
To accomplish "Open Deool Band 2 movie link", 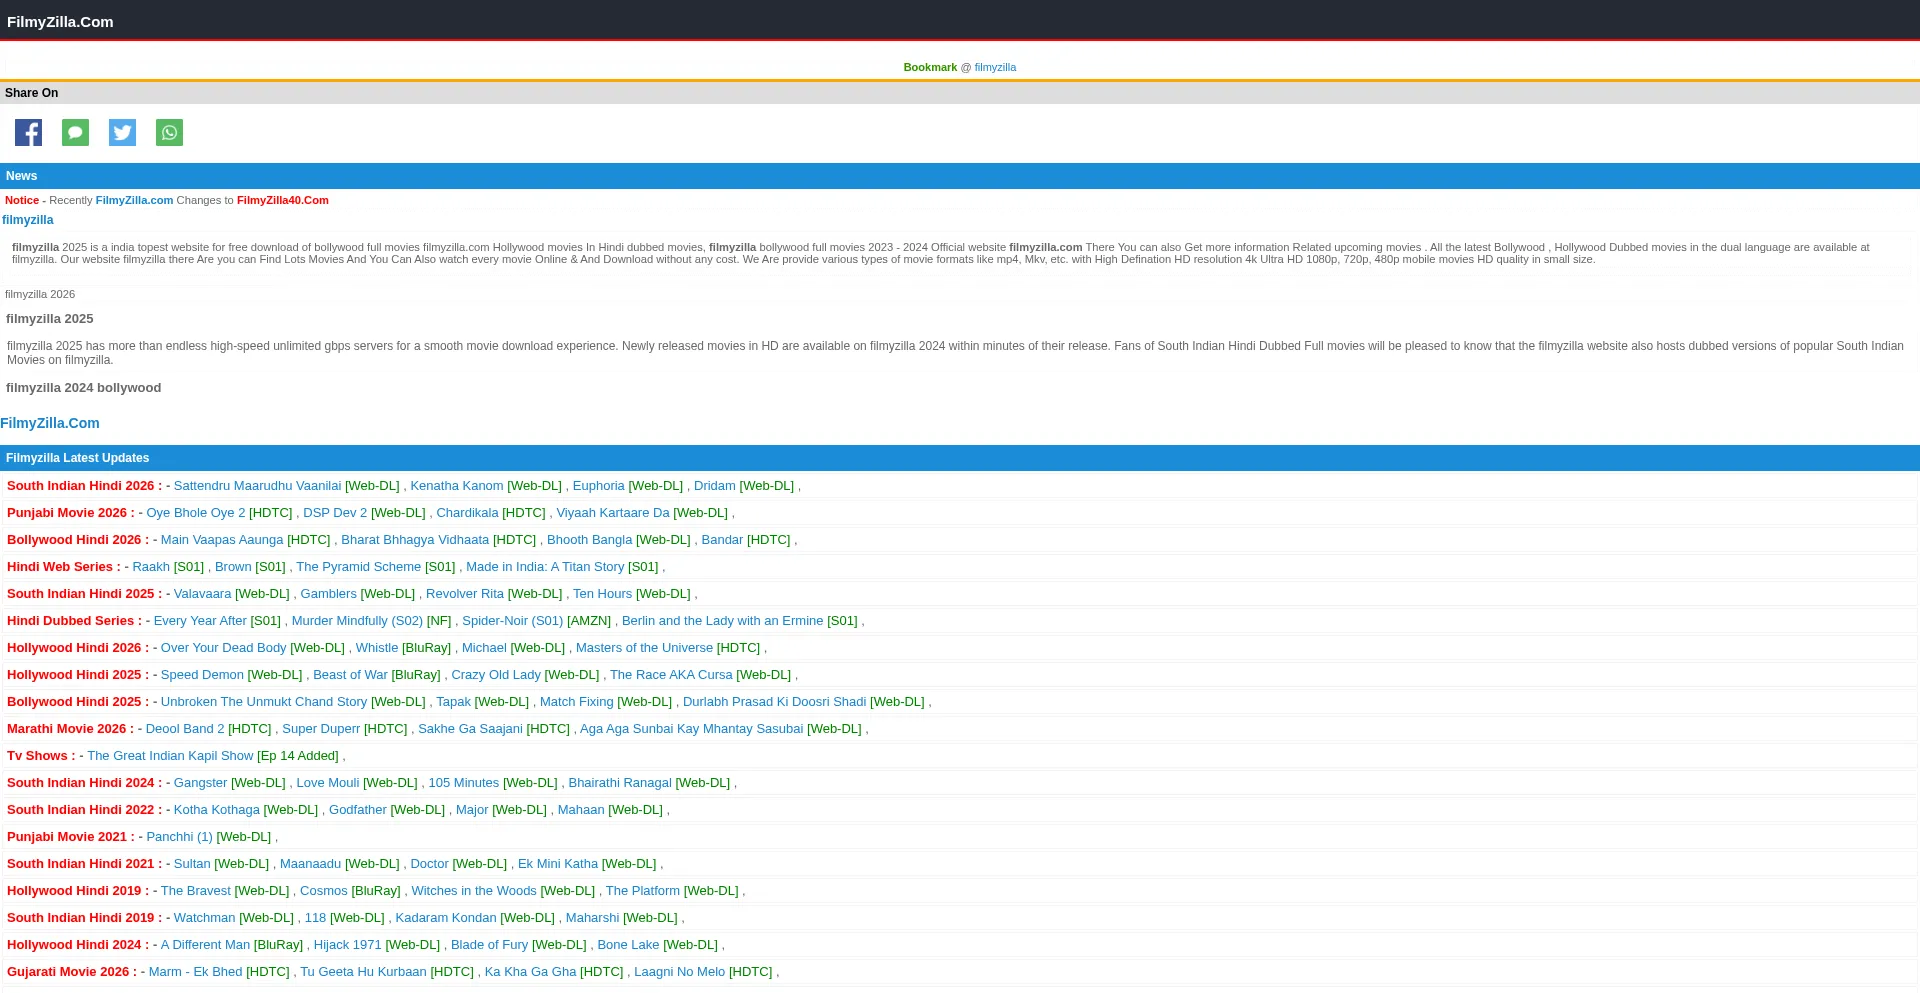I will [185, 729].
